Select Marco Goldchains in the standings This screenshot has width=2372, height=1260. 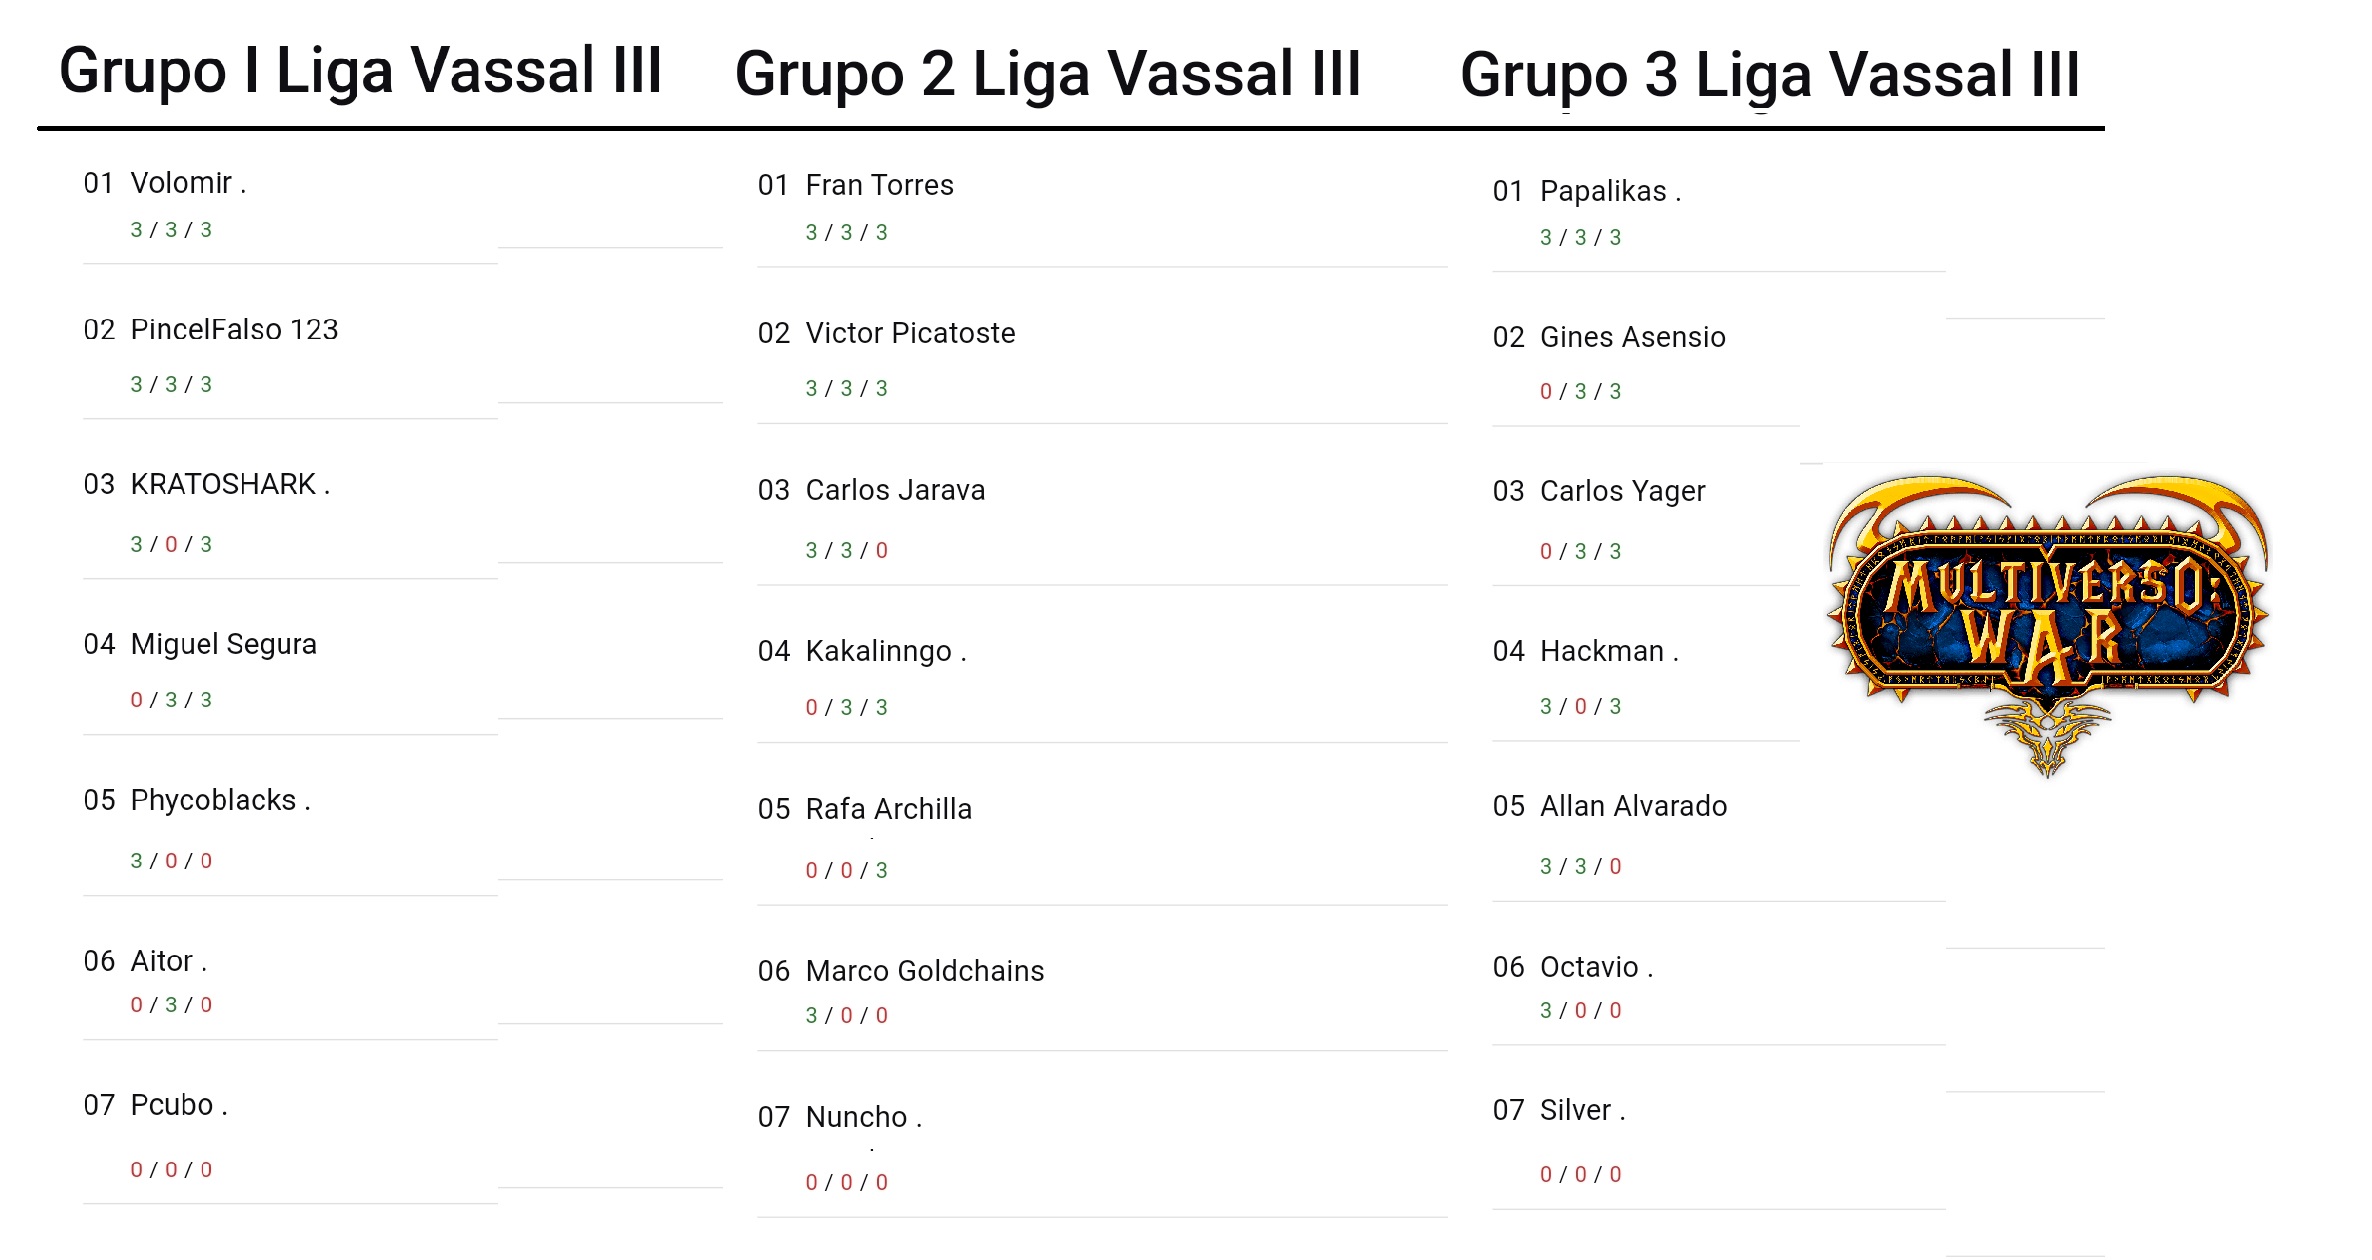pyautogui.click(x=924, y=972)
